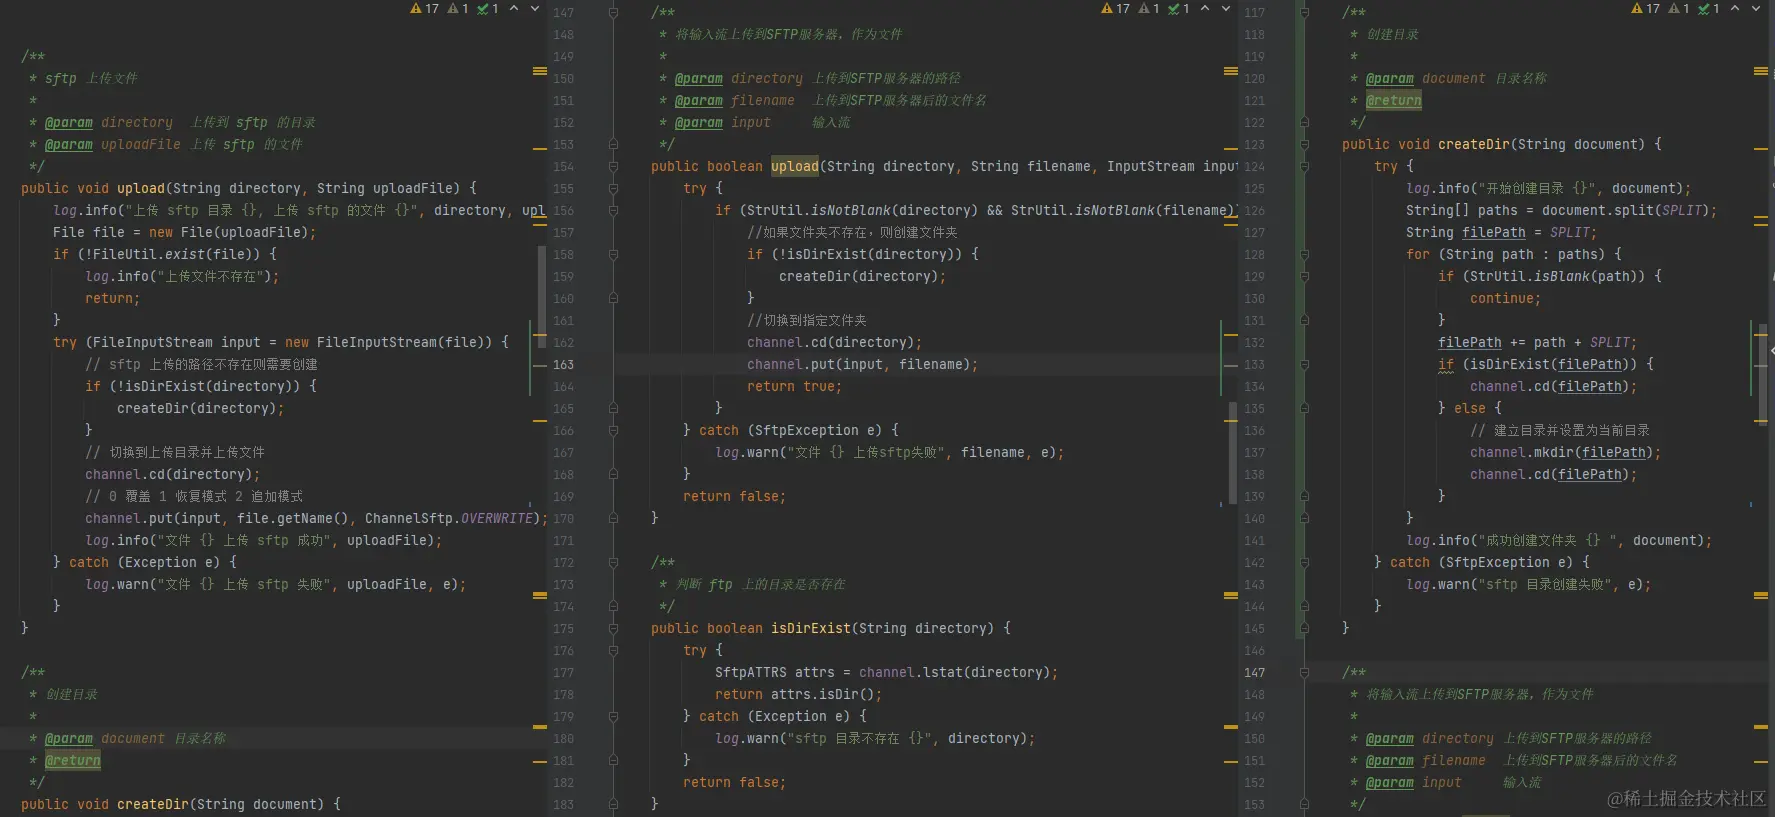Click '@param uploadFile' tag in left pane
Screen dimensions: 1775x817
click(x=113, y=144)
